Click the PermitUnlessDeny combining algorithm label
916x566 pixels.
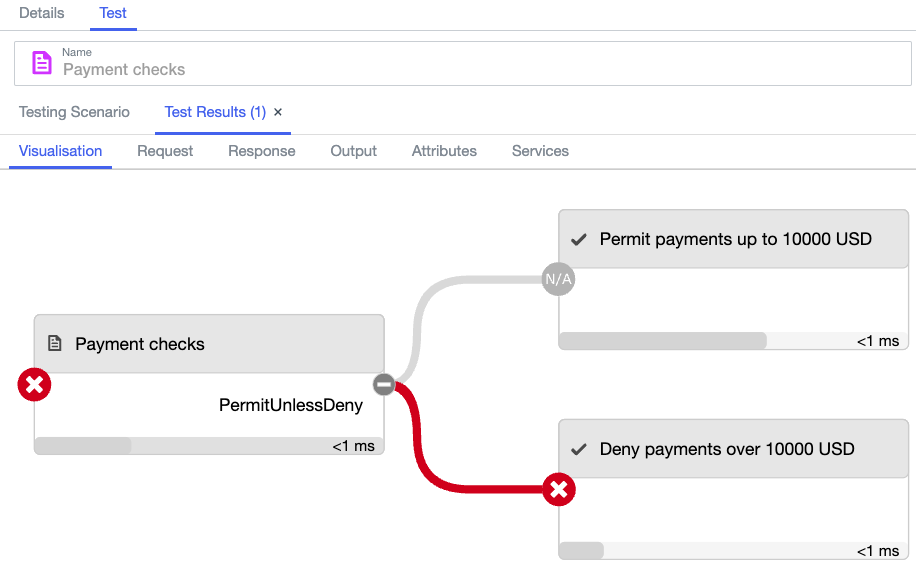click(x=291, y=405)
